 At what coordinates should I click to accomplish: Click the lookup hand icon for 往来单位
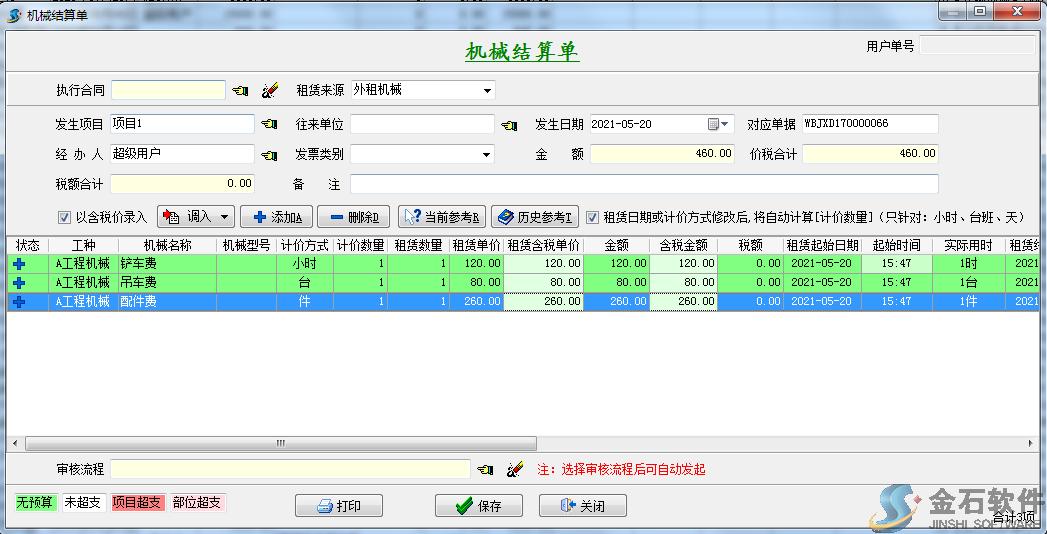coord(509,125)
